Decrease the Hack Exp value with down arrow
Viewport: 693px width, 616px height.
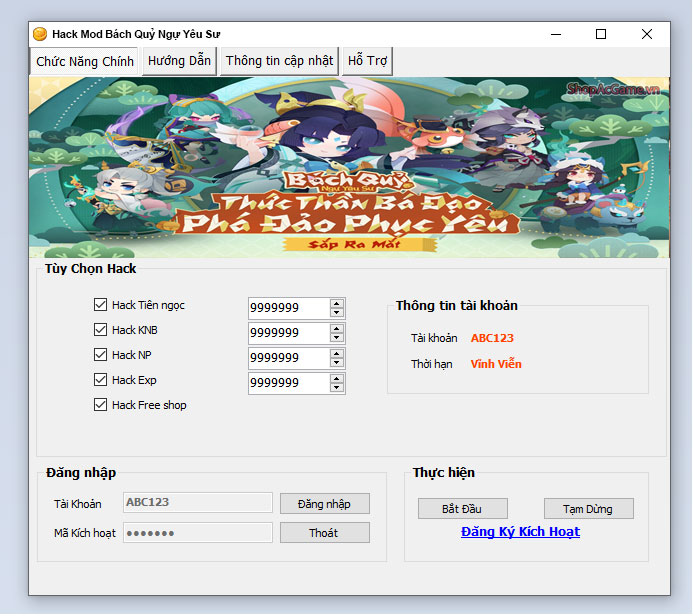337,388
